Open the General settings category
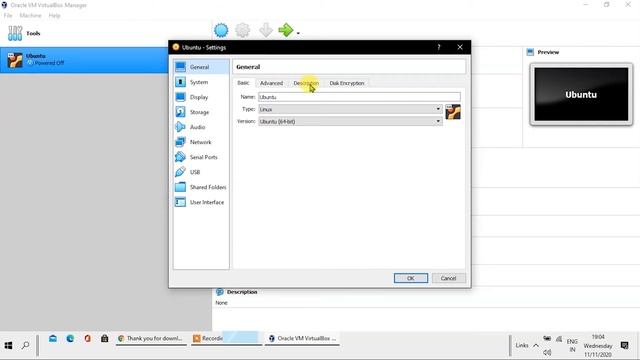The height and width of the screenshot is (360, 640). point(201,67)
